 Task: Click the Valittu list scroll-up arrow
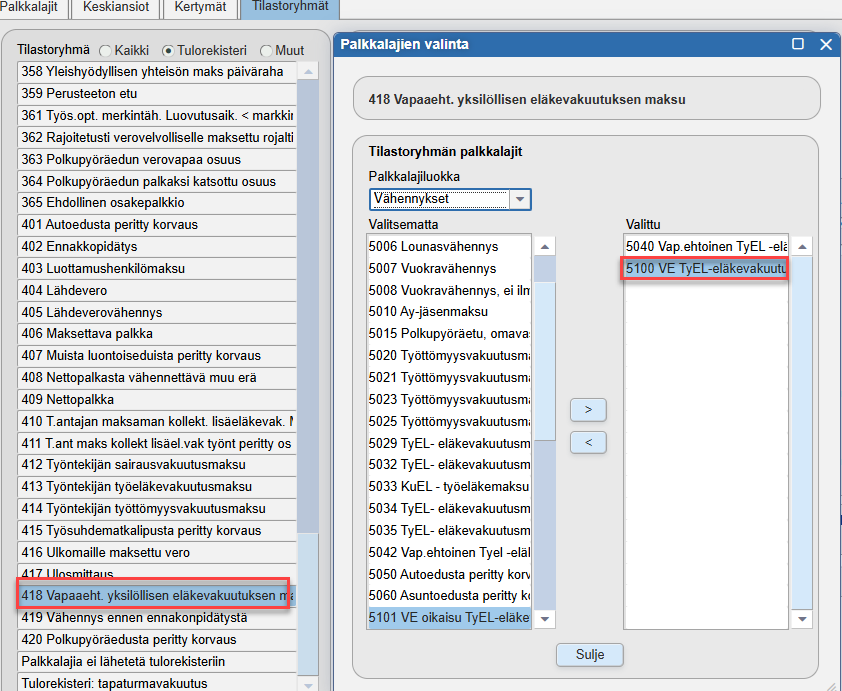(x=802, y=246)
